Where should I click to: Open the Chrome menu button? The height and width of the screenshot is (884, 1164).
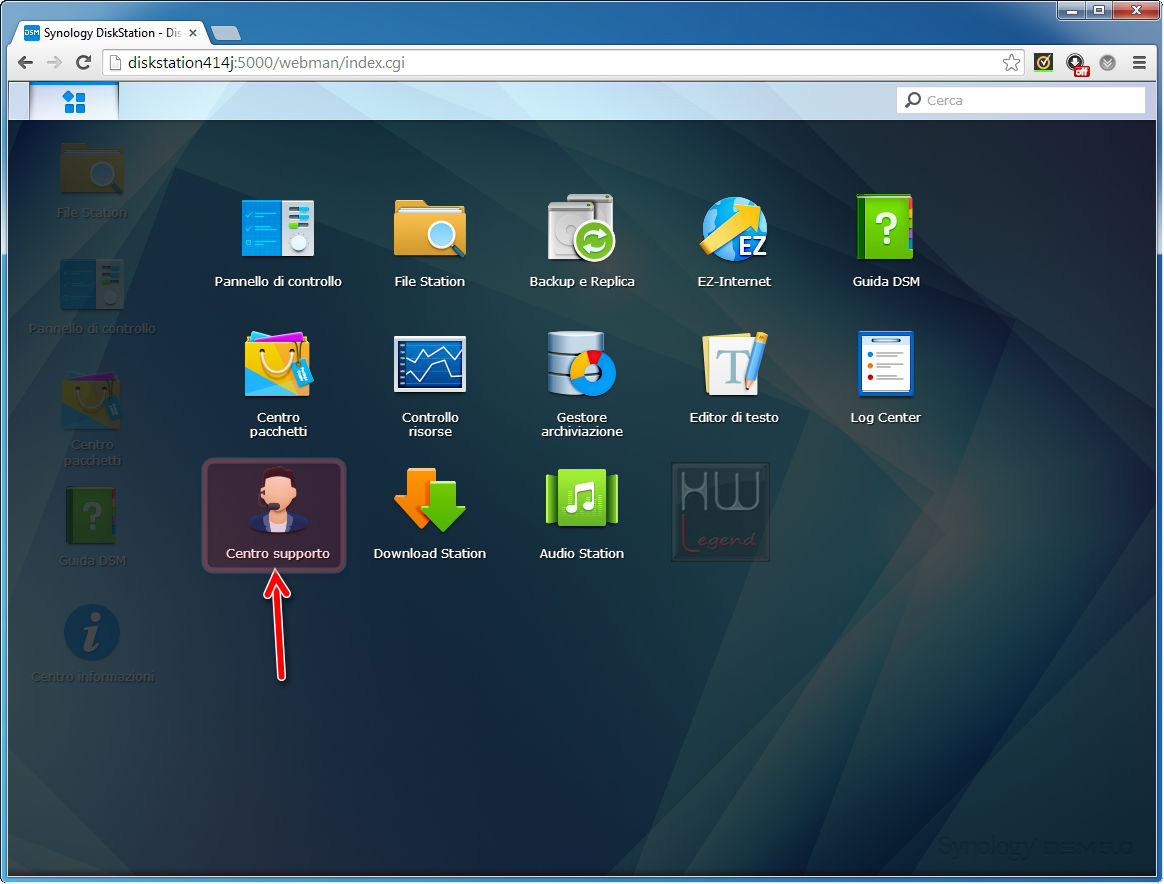click(1140, 62)
